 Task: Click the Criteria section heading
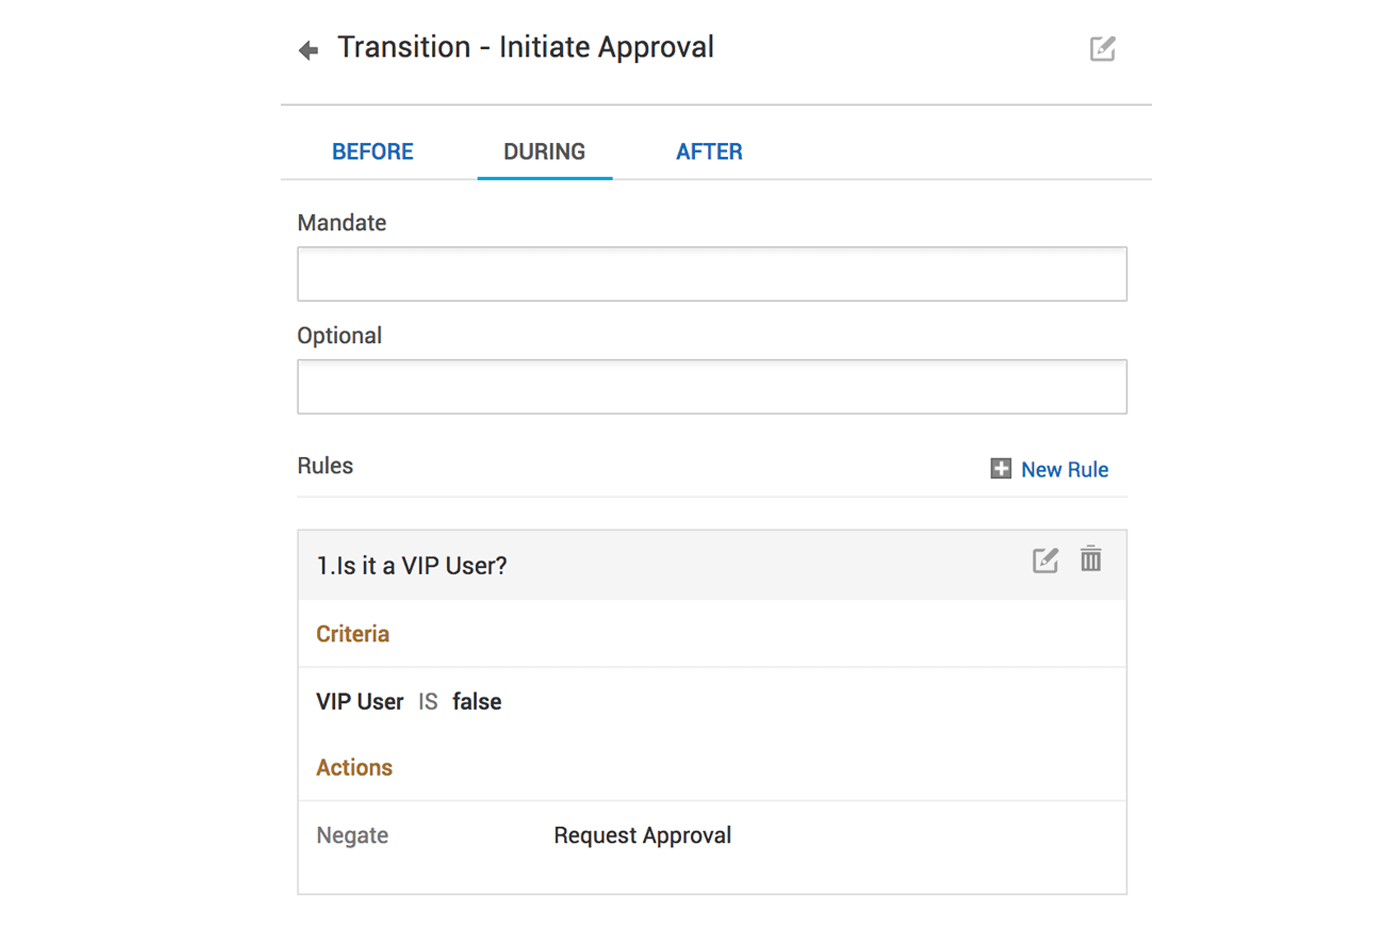coord(352,634)
